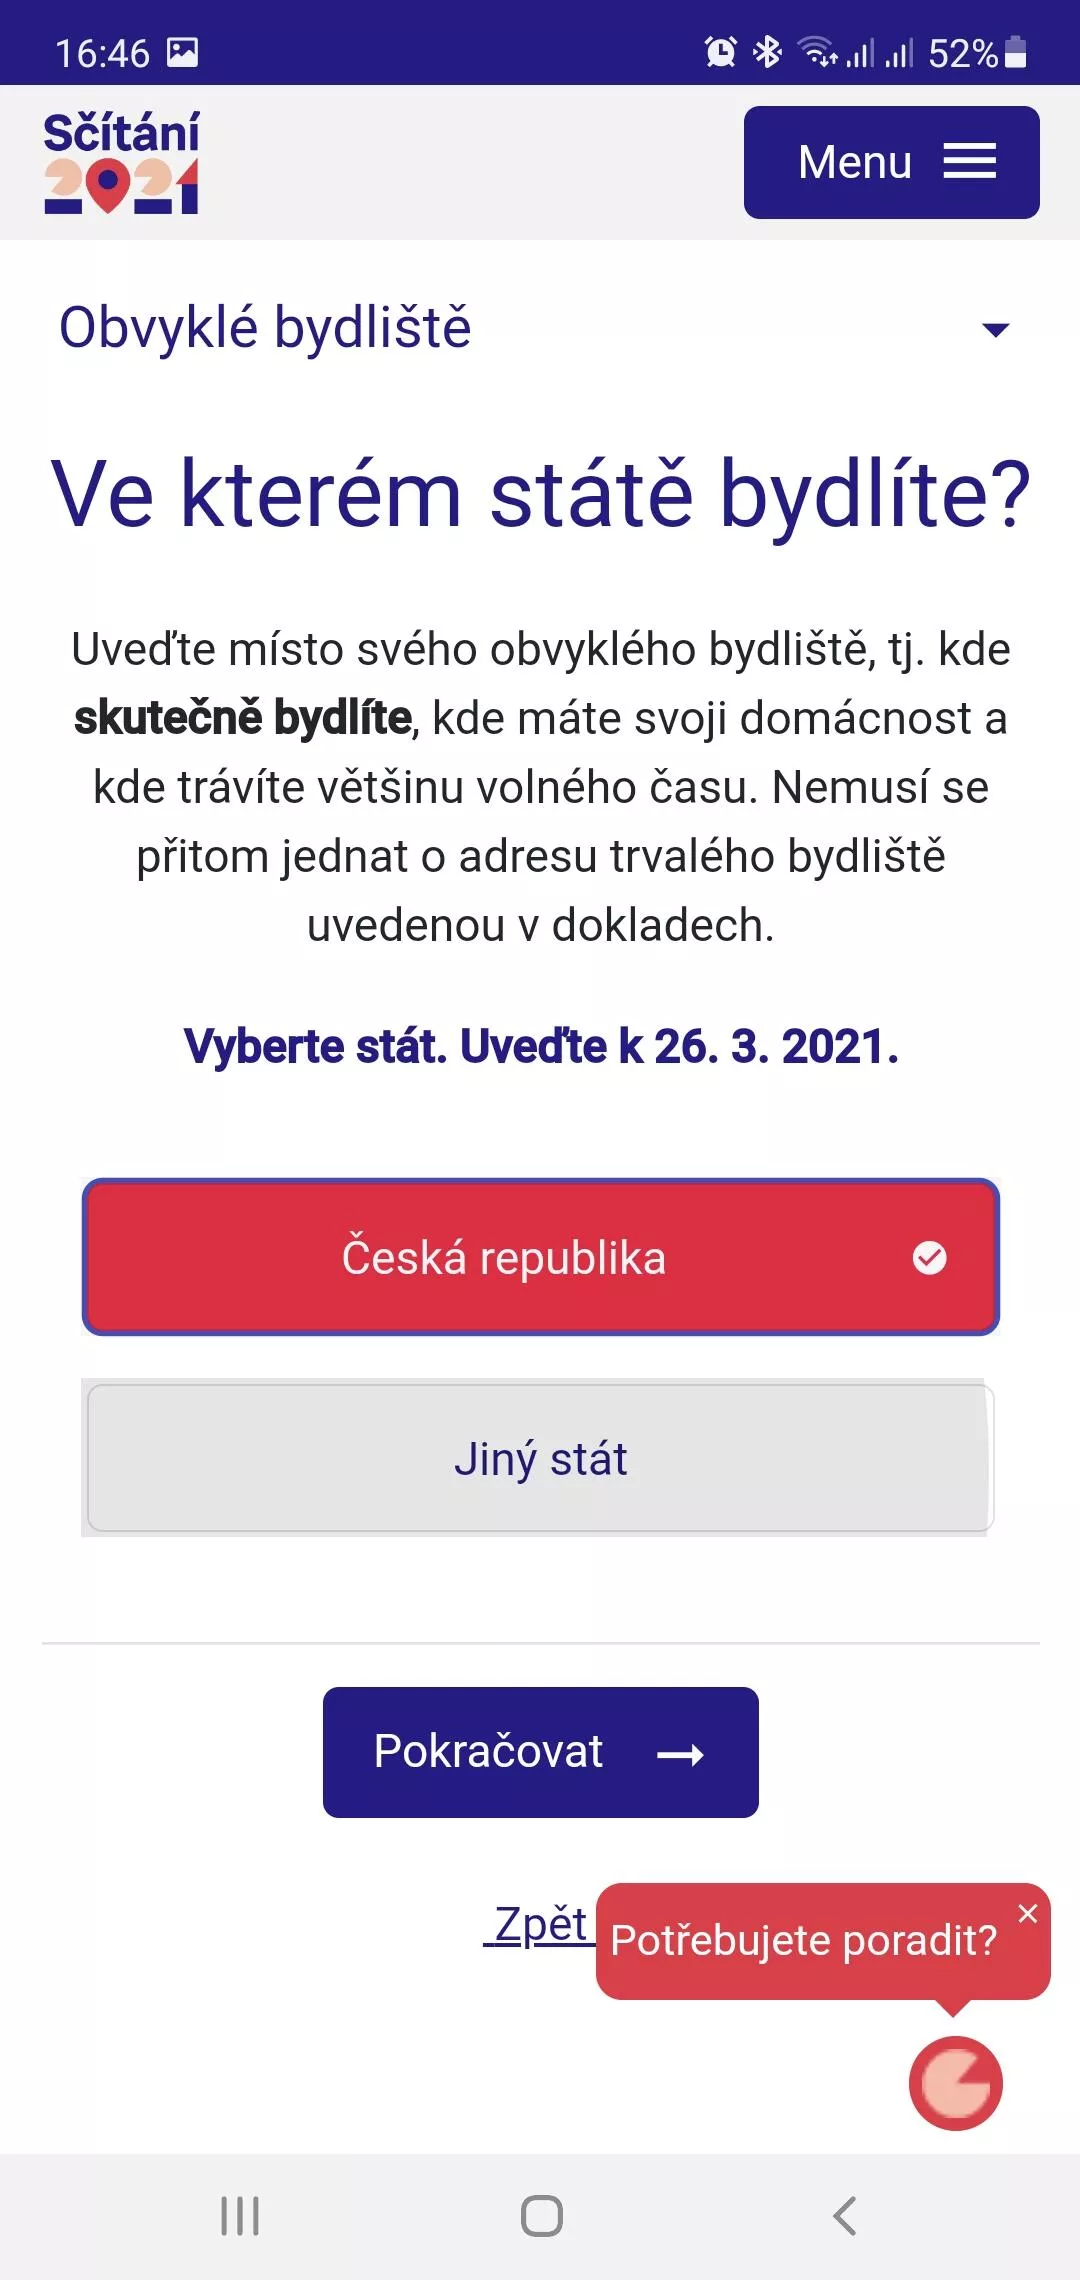Tap the Sčítání 2021 logo
The width and height of the screenshot is (1080, 2280).
121,162
